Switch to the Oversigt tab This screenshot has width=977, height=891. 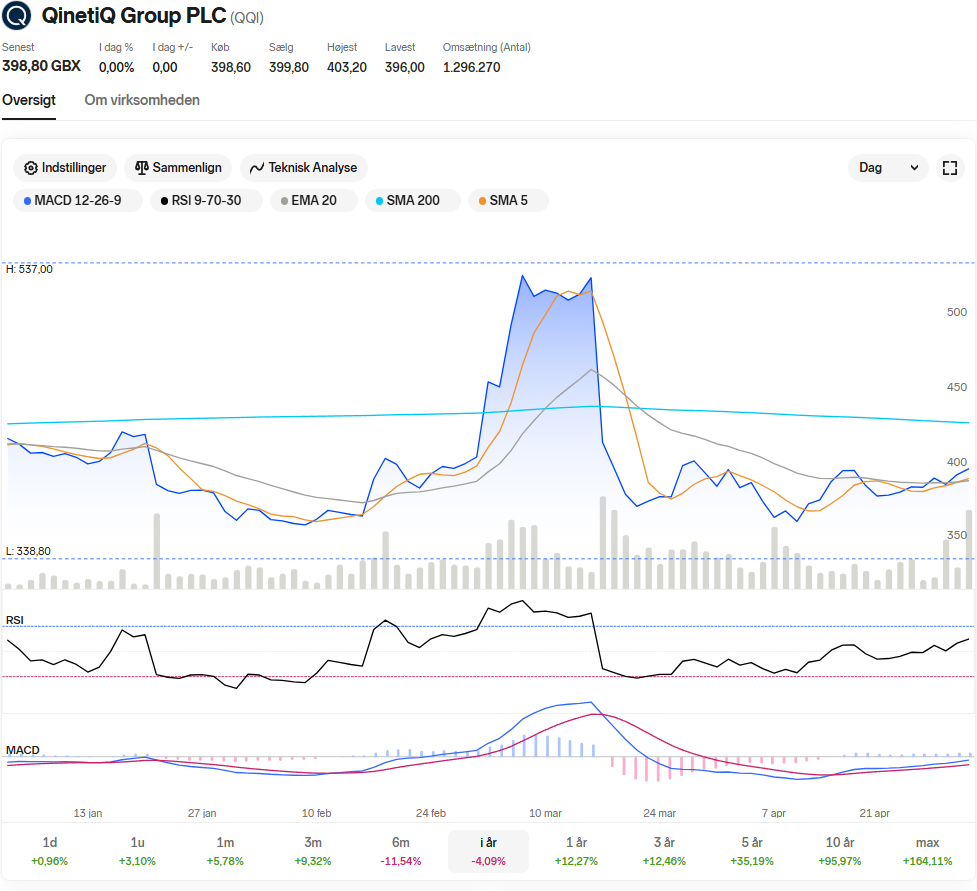point(29,100)
